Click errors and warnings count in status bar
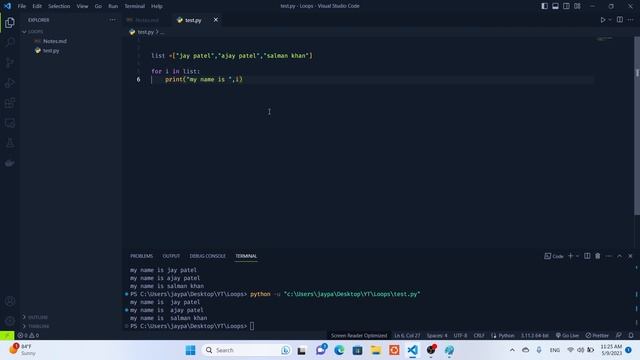640x360 pixels. click(28, 335)
